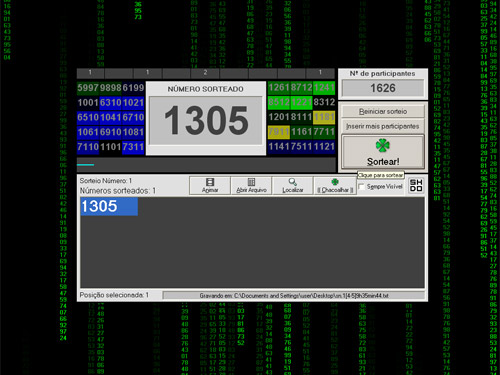Click number cell 1001

(x=88, y=103)
